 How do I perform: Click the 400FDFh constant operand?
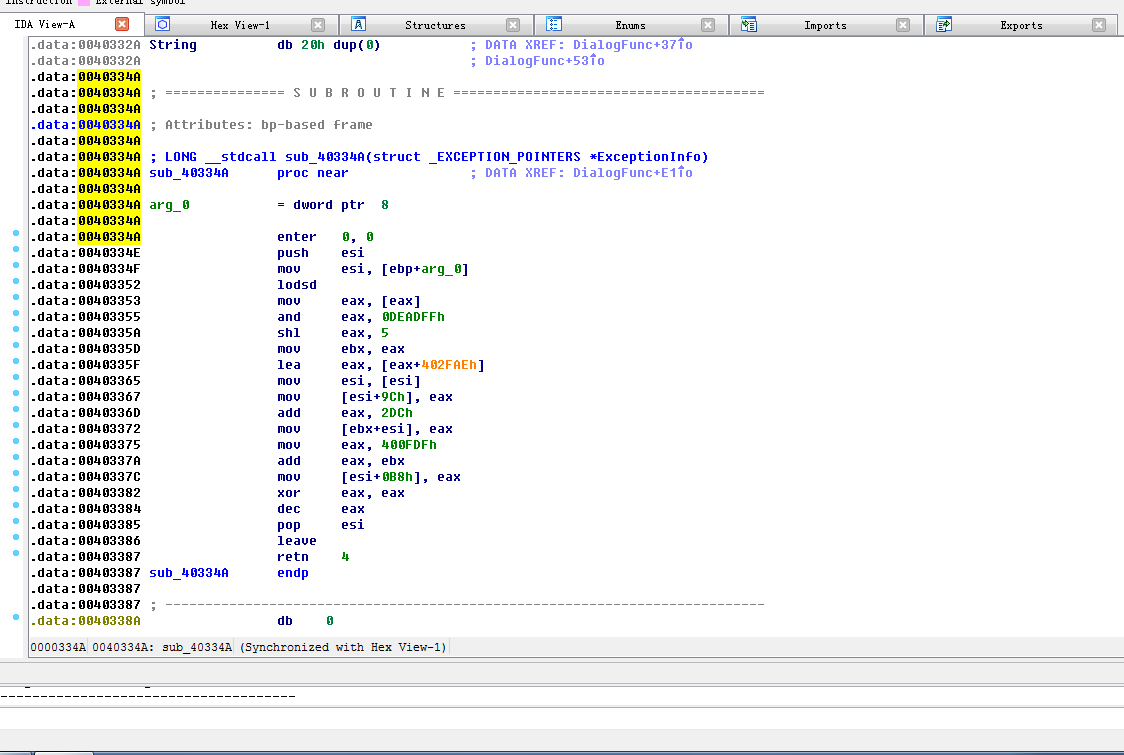tap(409, 445)
